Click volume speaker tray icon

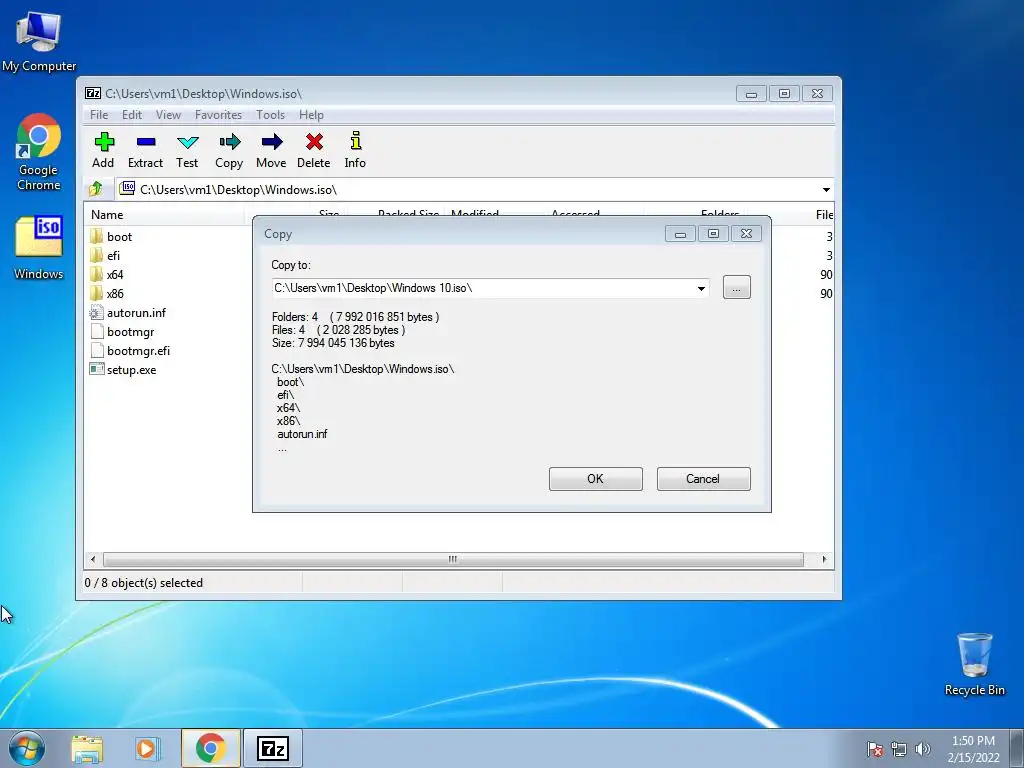point(923,749)
